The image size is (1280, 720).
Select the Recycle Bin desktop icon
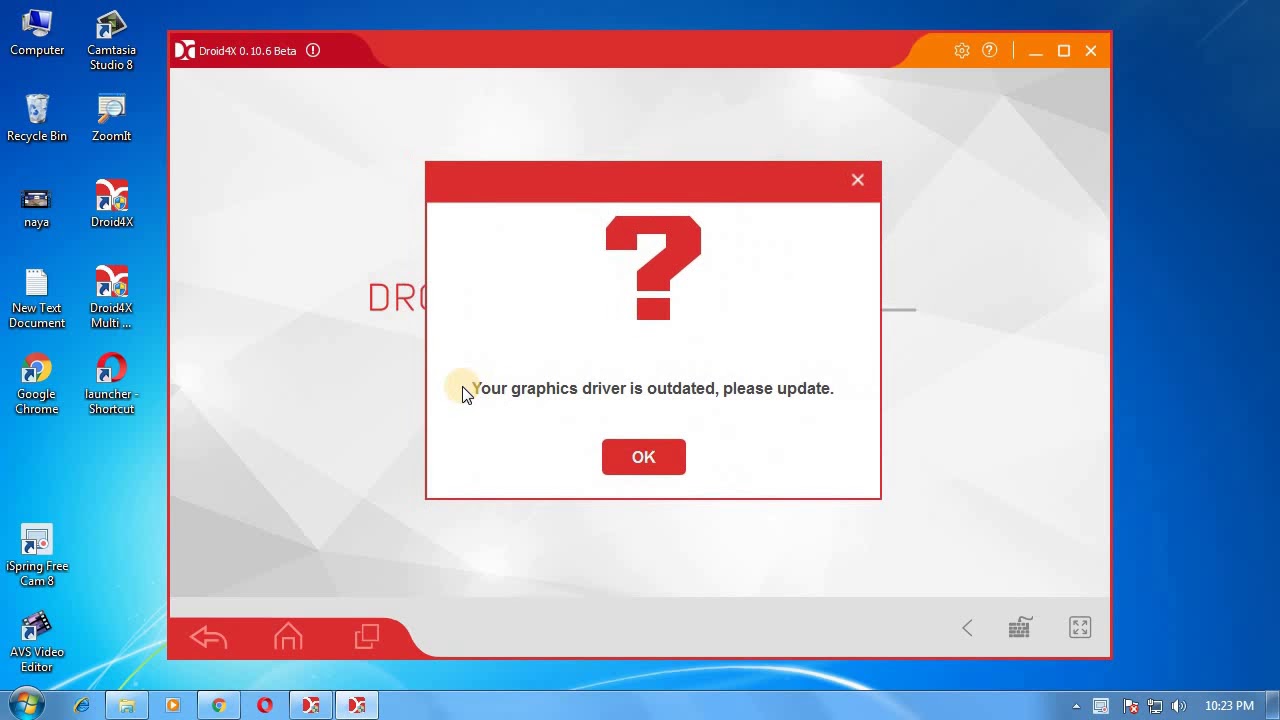pos(37,118)
